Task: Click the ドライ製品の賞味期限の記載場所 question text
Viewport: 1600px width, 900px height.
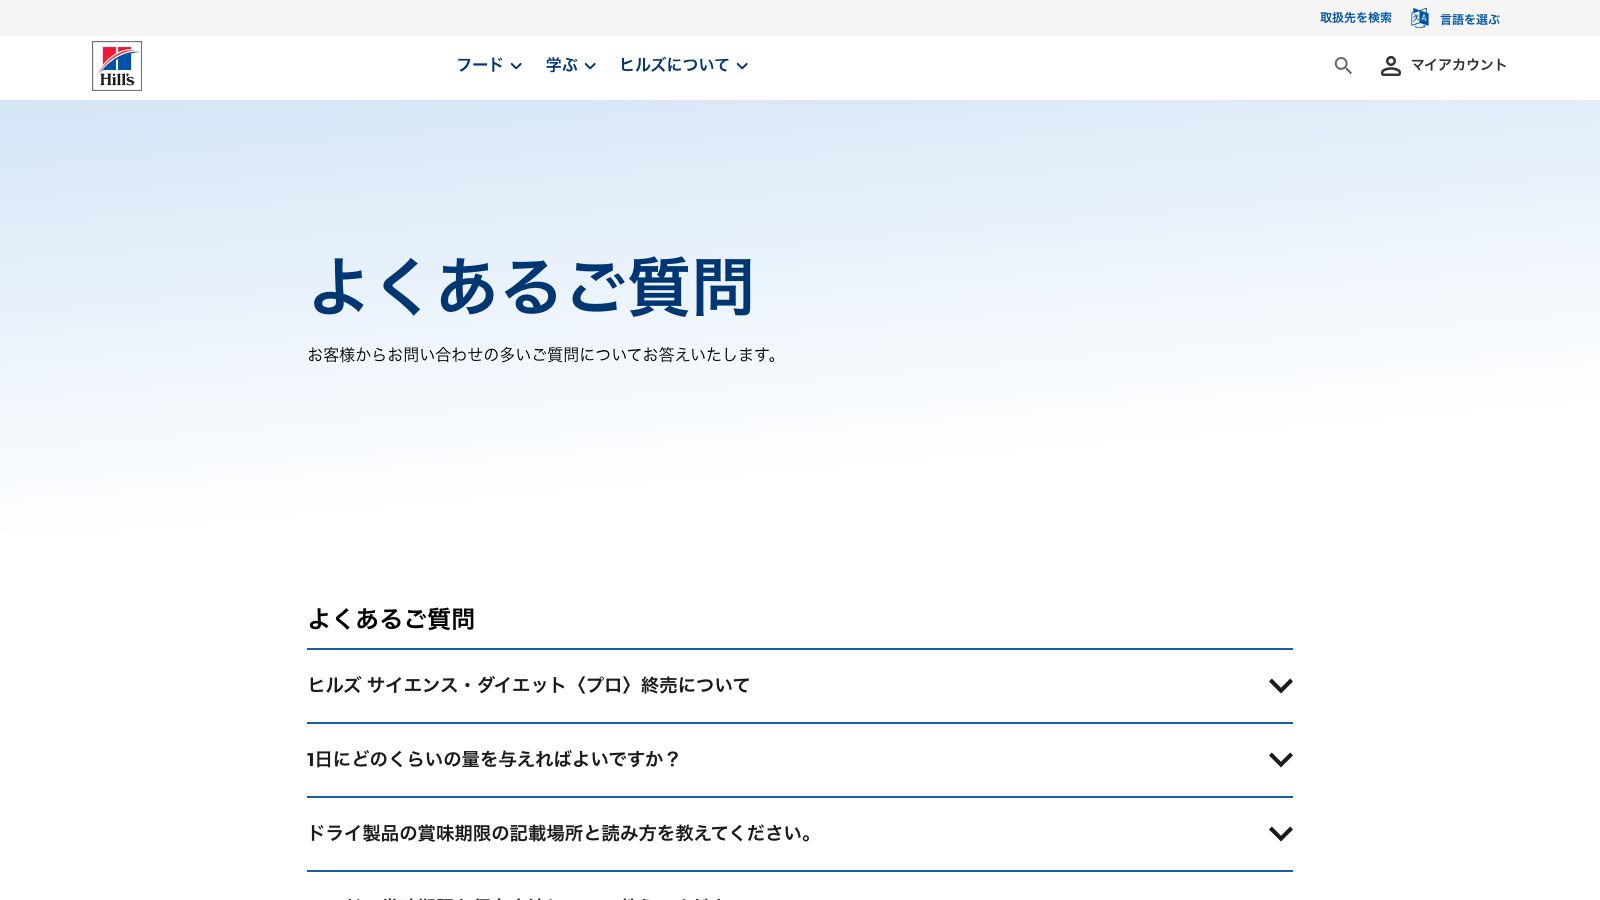Action: (x=560, y=833)
